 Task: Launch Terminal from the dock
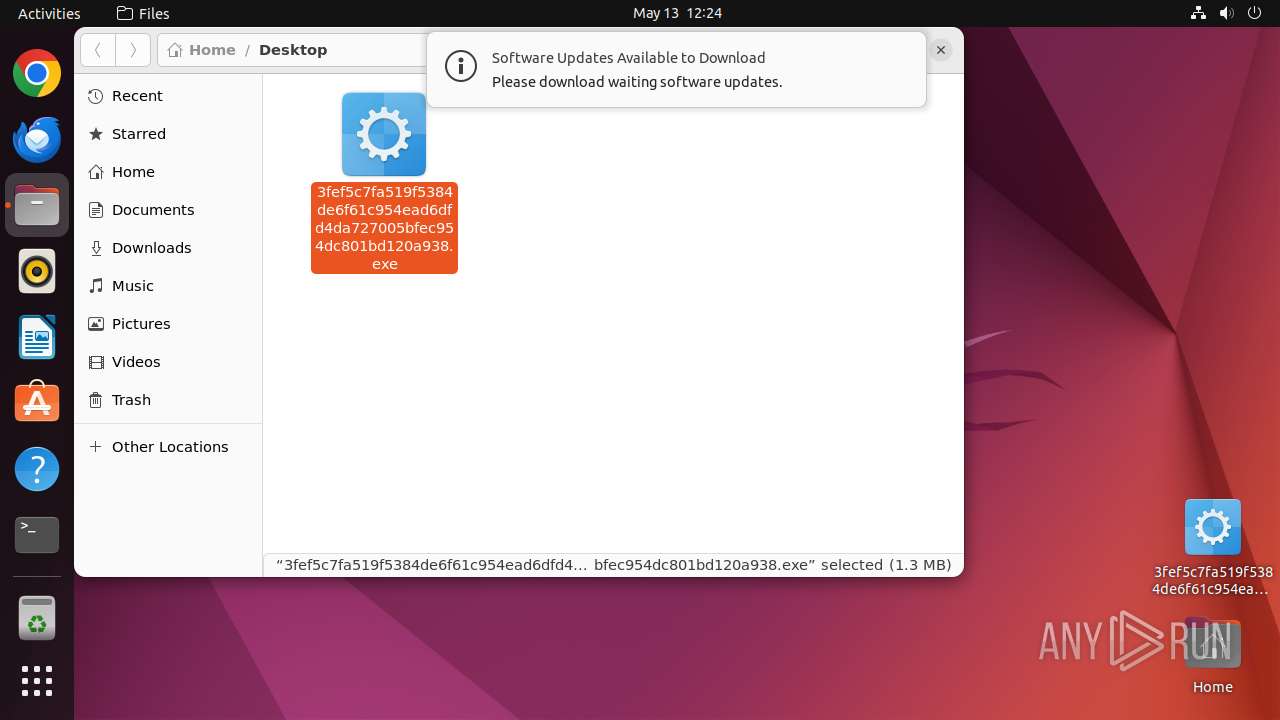pos(37,535)
